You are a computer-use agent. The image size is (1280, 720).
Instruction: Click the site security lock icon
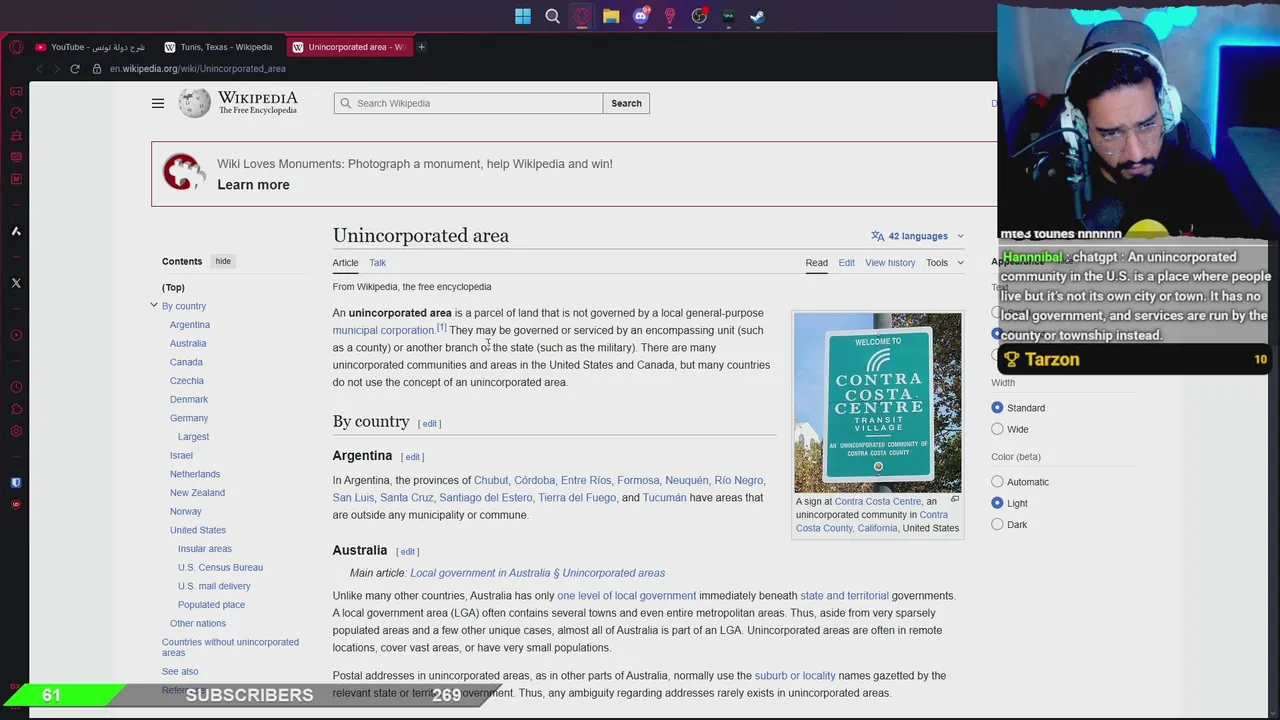97,69
